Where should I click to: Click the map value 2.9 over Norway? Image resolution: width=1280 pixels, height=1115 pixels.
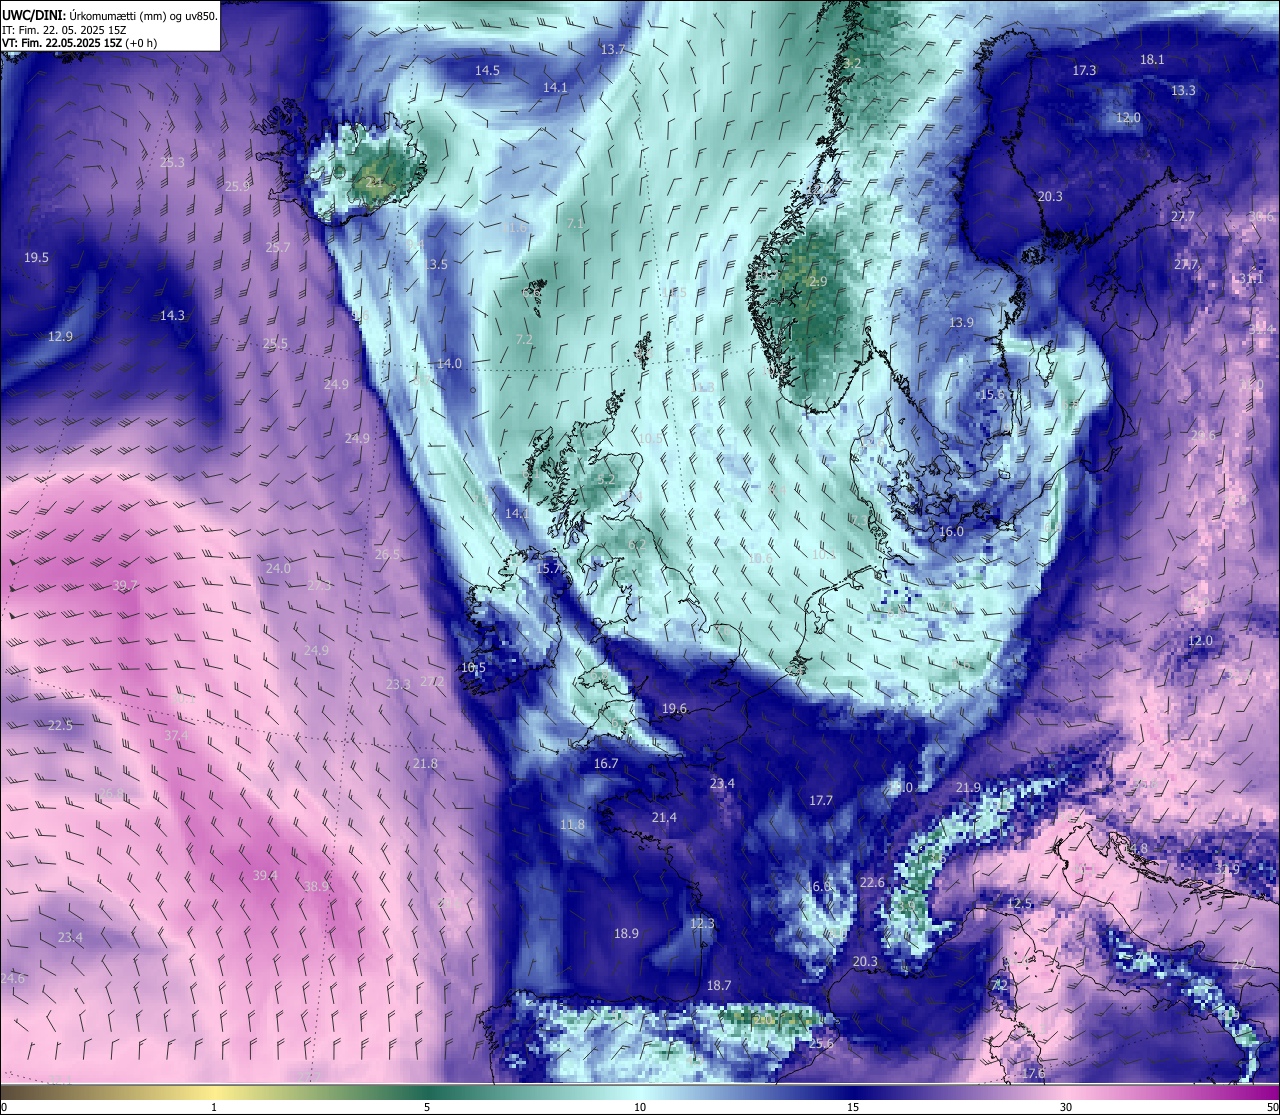(818, 282)
